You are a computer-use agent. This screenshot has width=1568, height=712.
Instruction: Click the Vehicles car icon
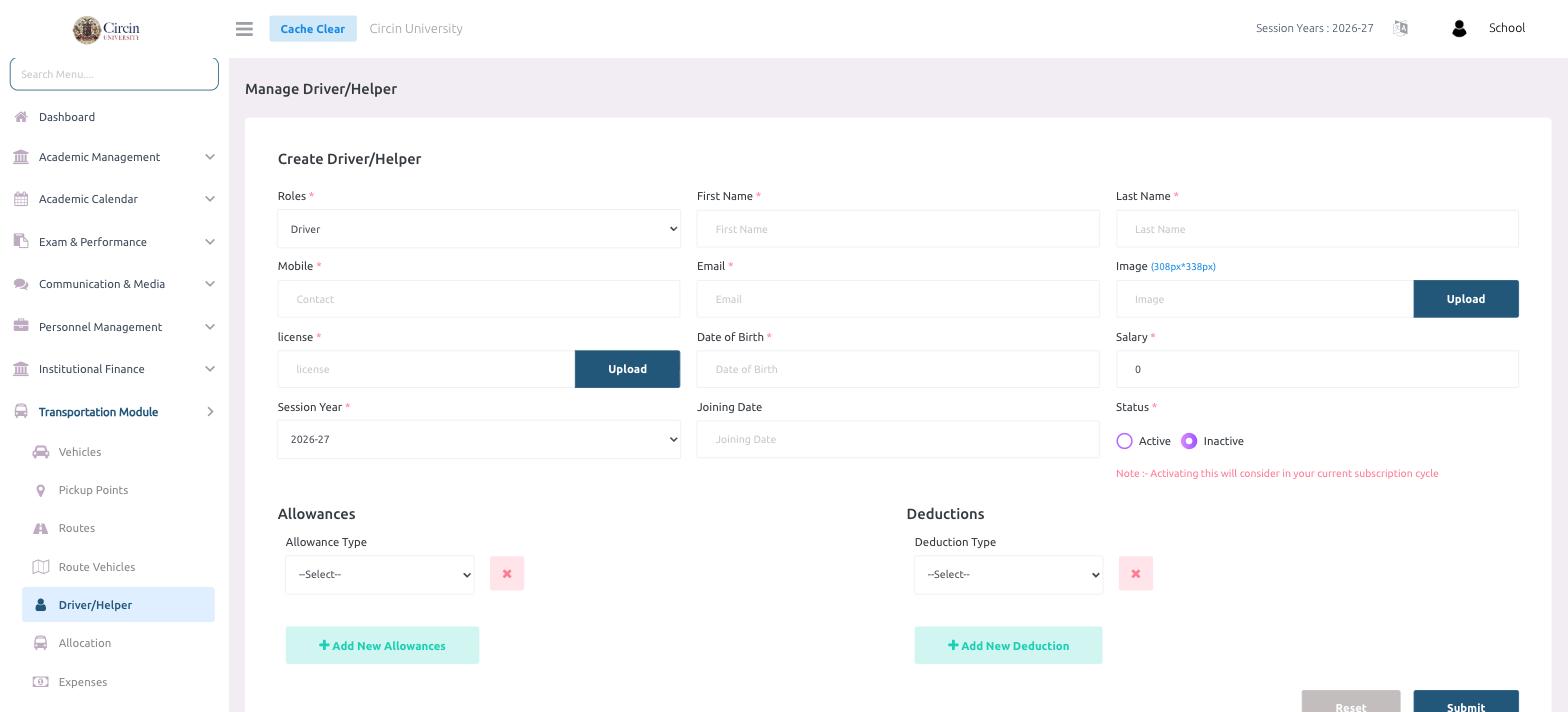point(41,452)
